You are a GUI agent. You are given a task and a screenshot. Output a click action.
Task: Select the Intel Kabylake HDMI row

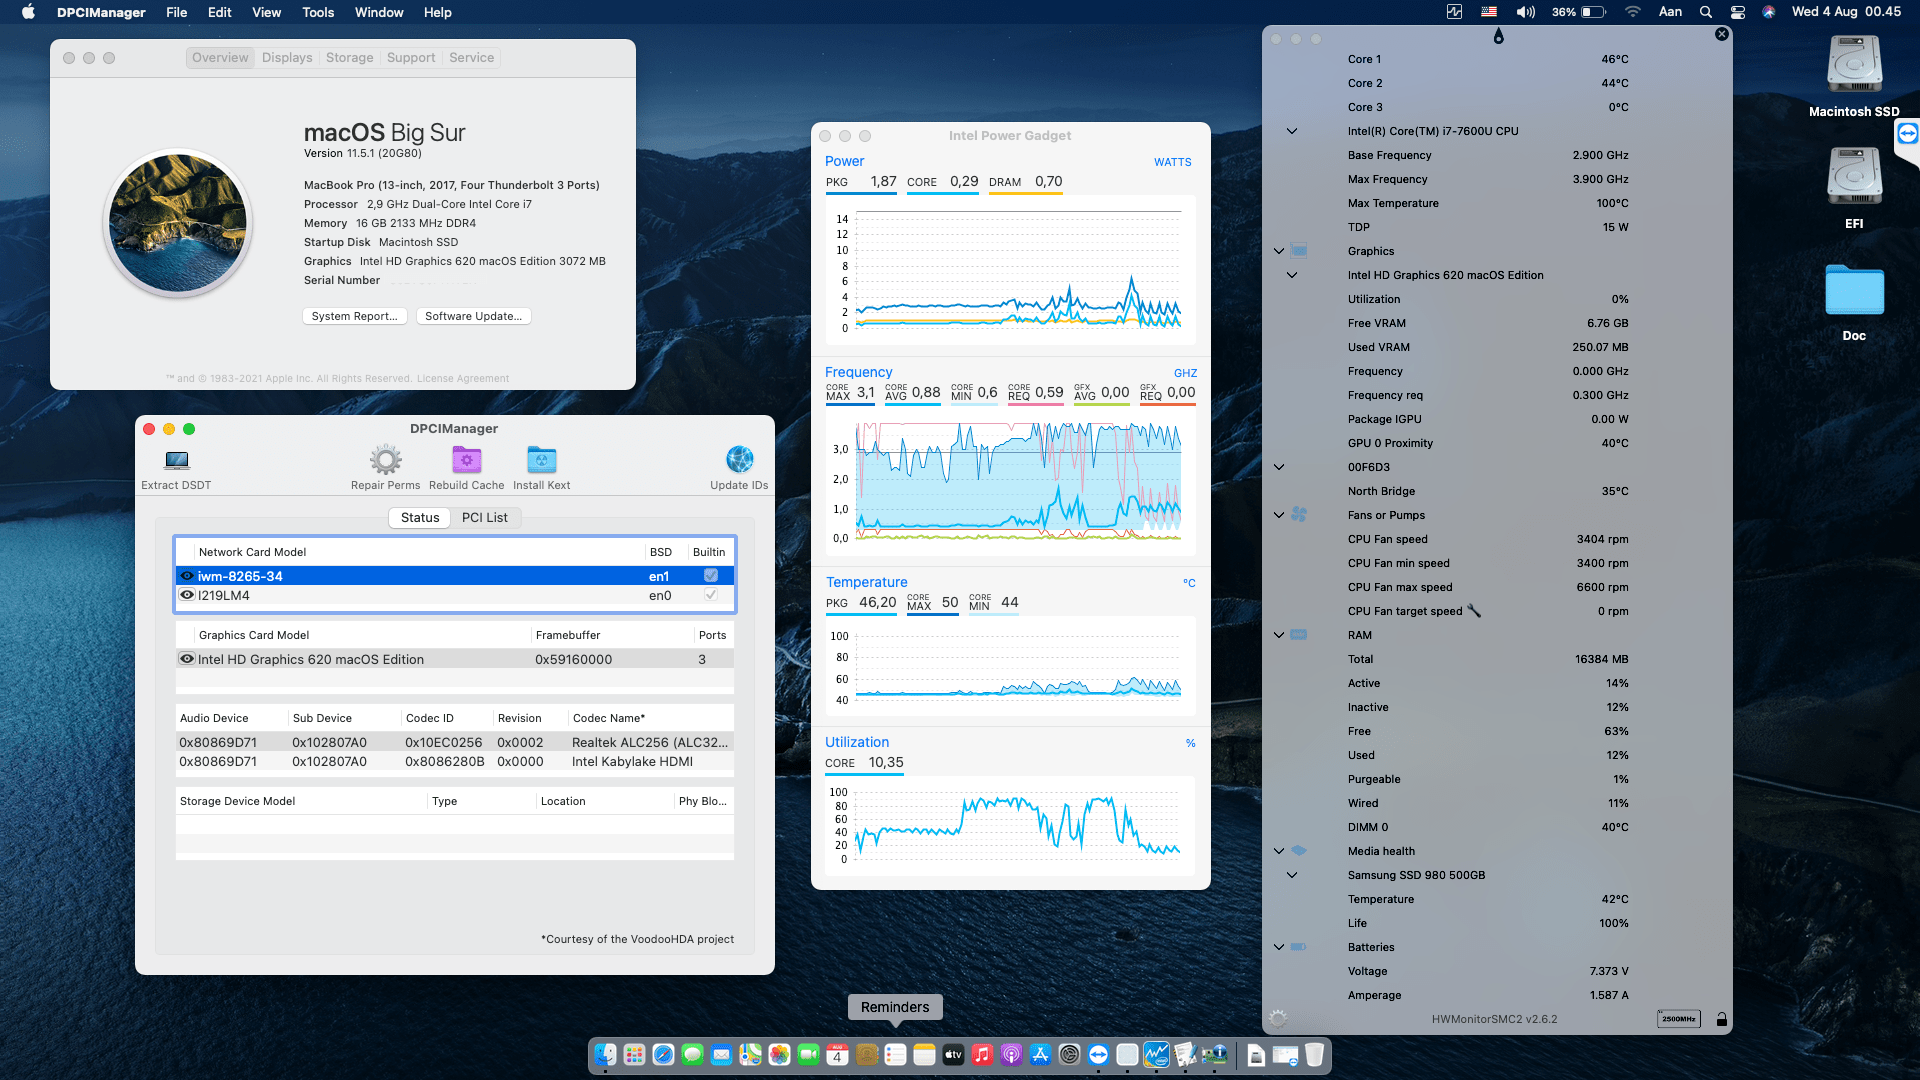455,761
